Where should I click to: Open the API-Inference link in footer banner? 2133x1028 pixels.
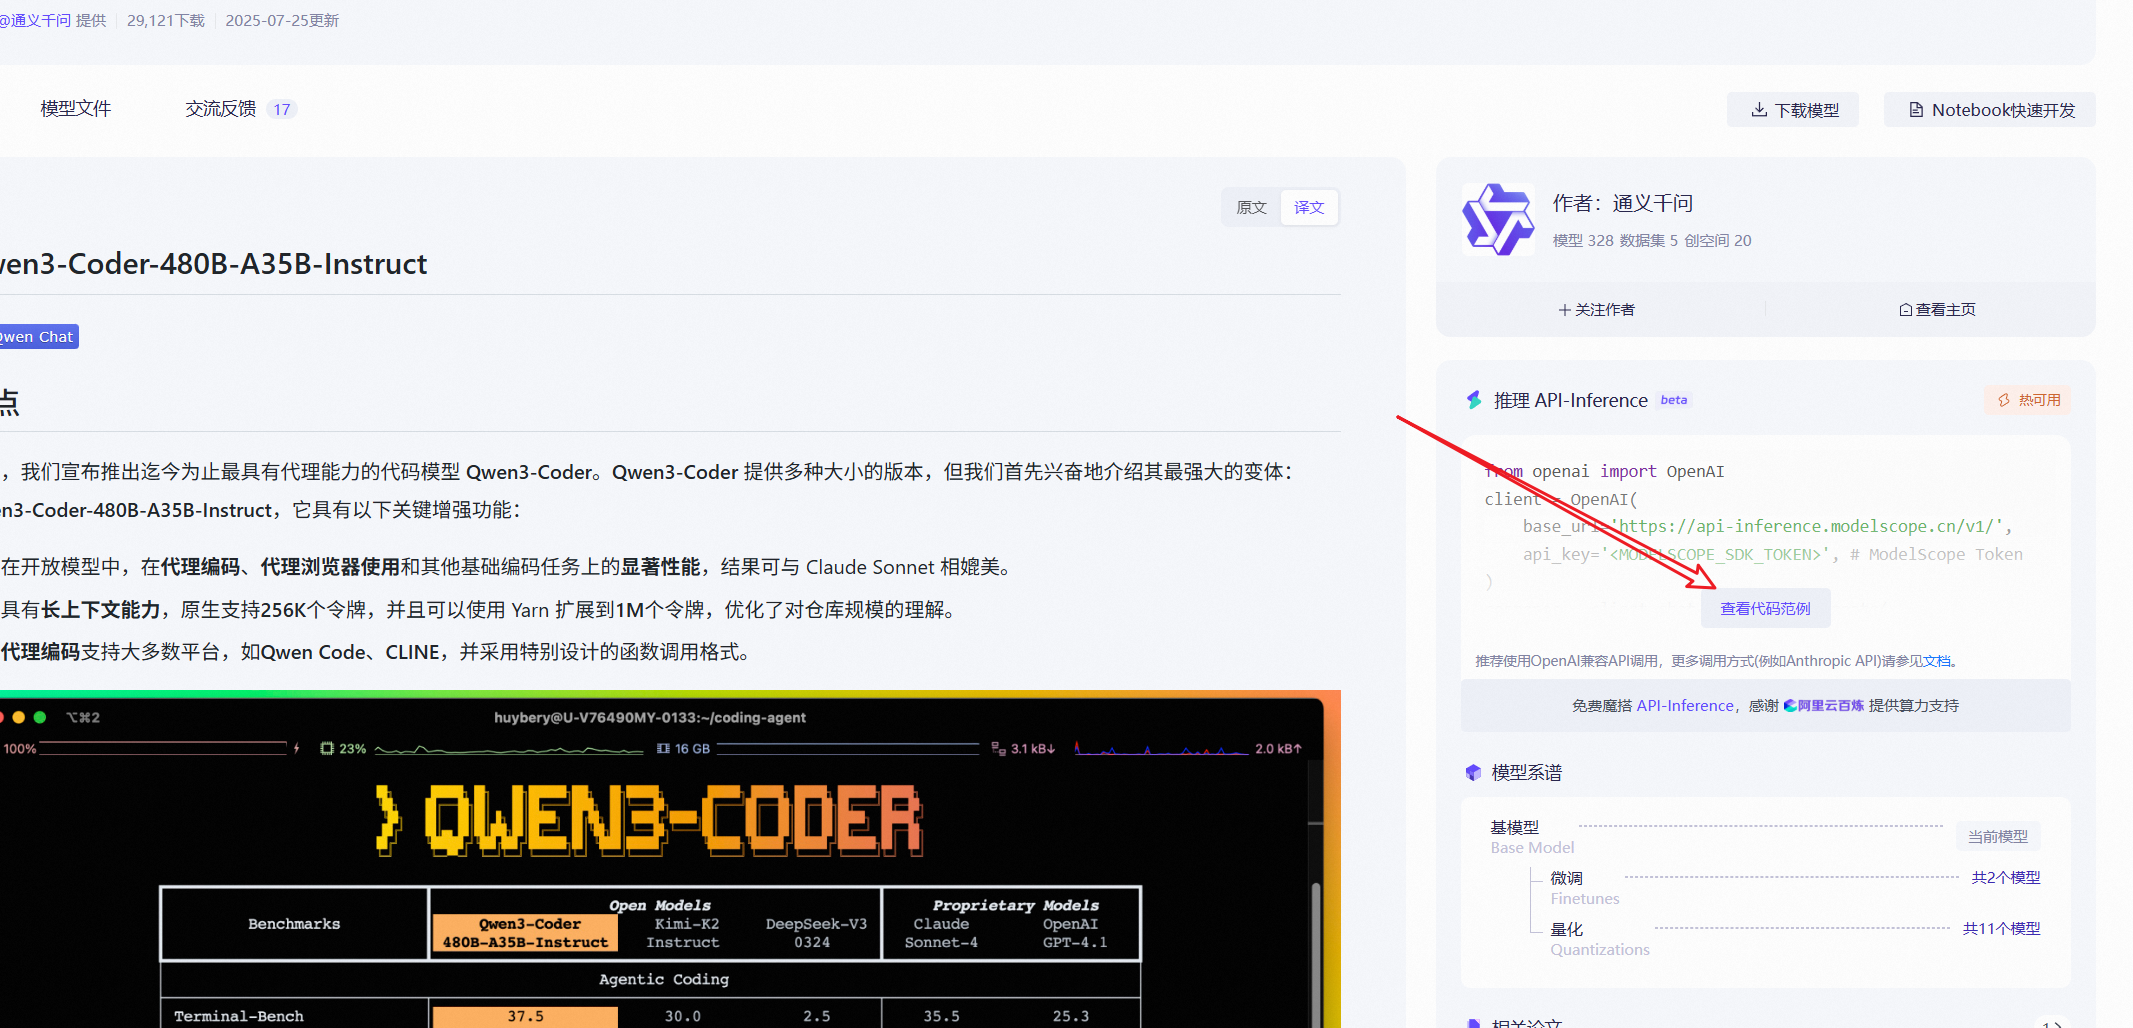click(1685, 706)
